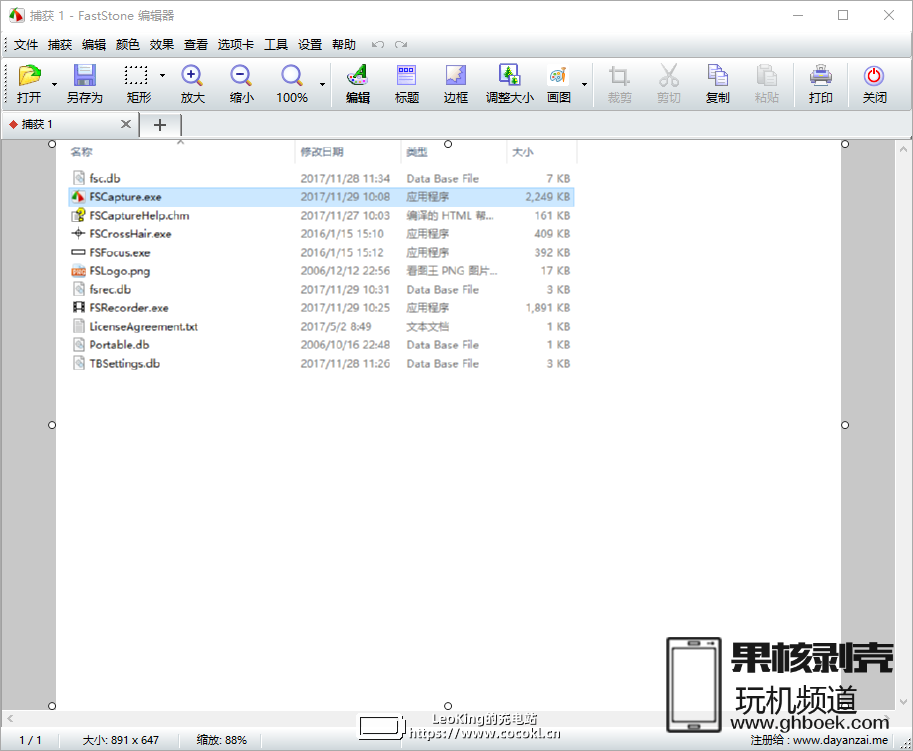Click the FSCrossHair.exe file name

pyautogui.click(x=130, y=234)
